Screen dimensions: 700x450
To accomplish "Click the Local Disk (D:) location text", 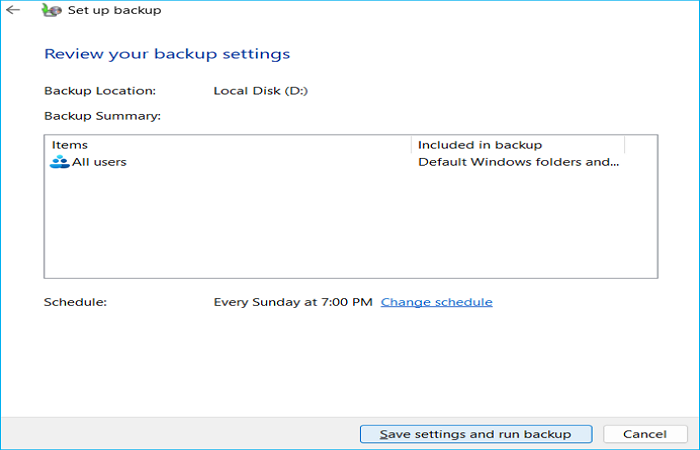I will 260,91.
